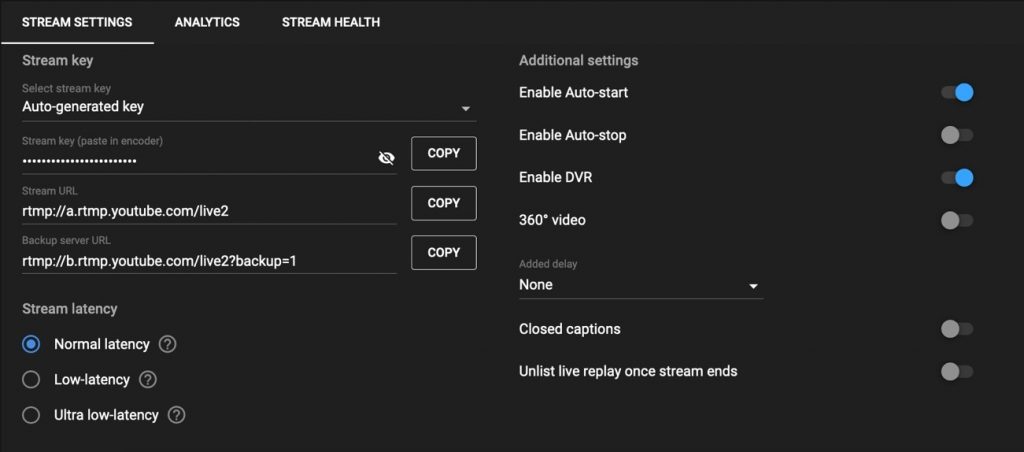This screenshot has height=452, width=1024.
Task: Click the Stream latency heading
Action: [x=70, y=308]
